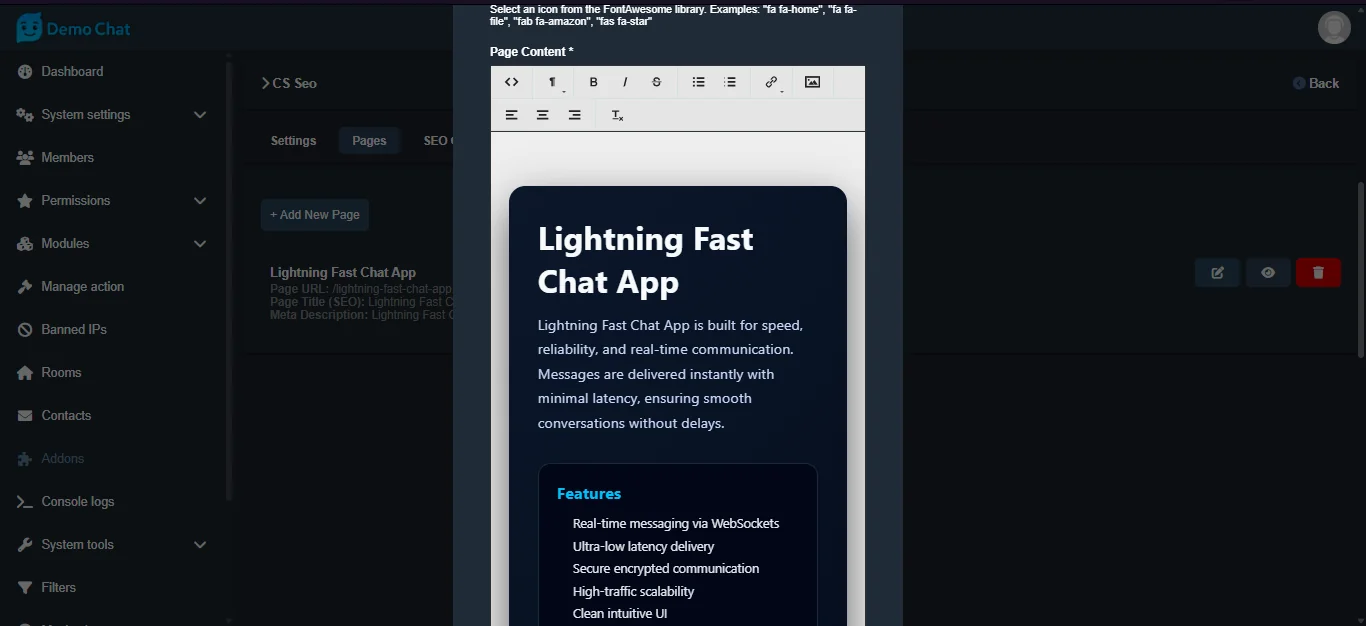The height and width of the screenshot is (626, 1366).
Task: Center align the editor text
Action: 542,115
